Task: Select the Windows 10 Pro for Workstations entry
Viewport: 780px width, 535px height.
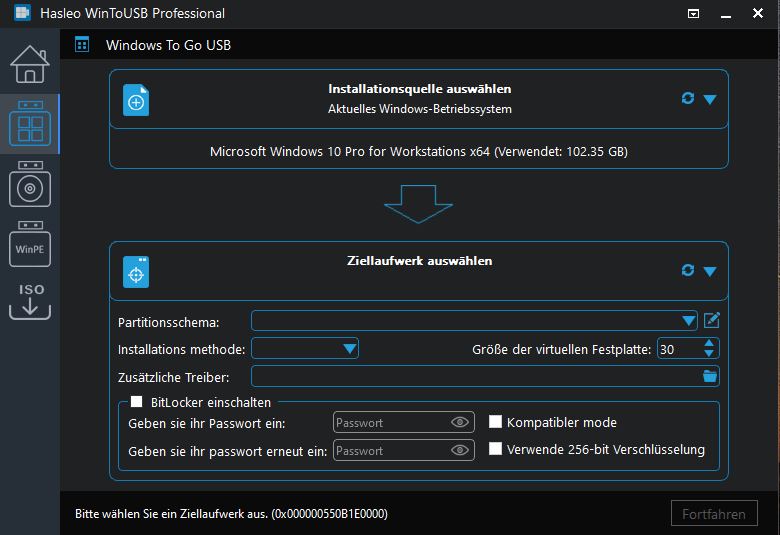Action: pyautogui.click(x=419, y=151)
